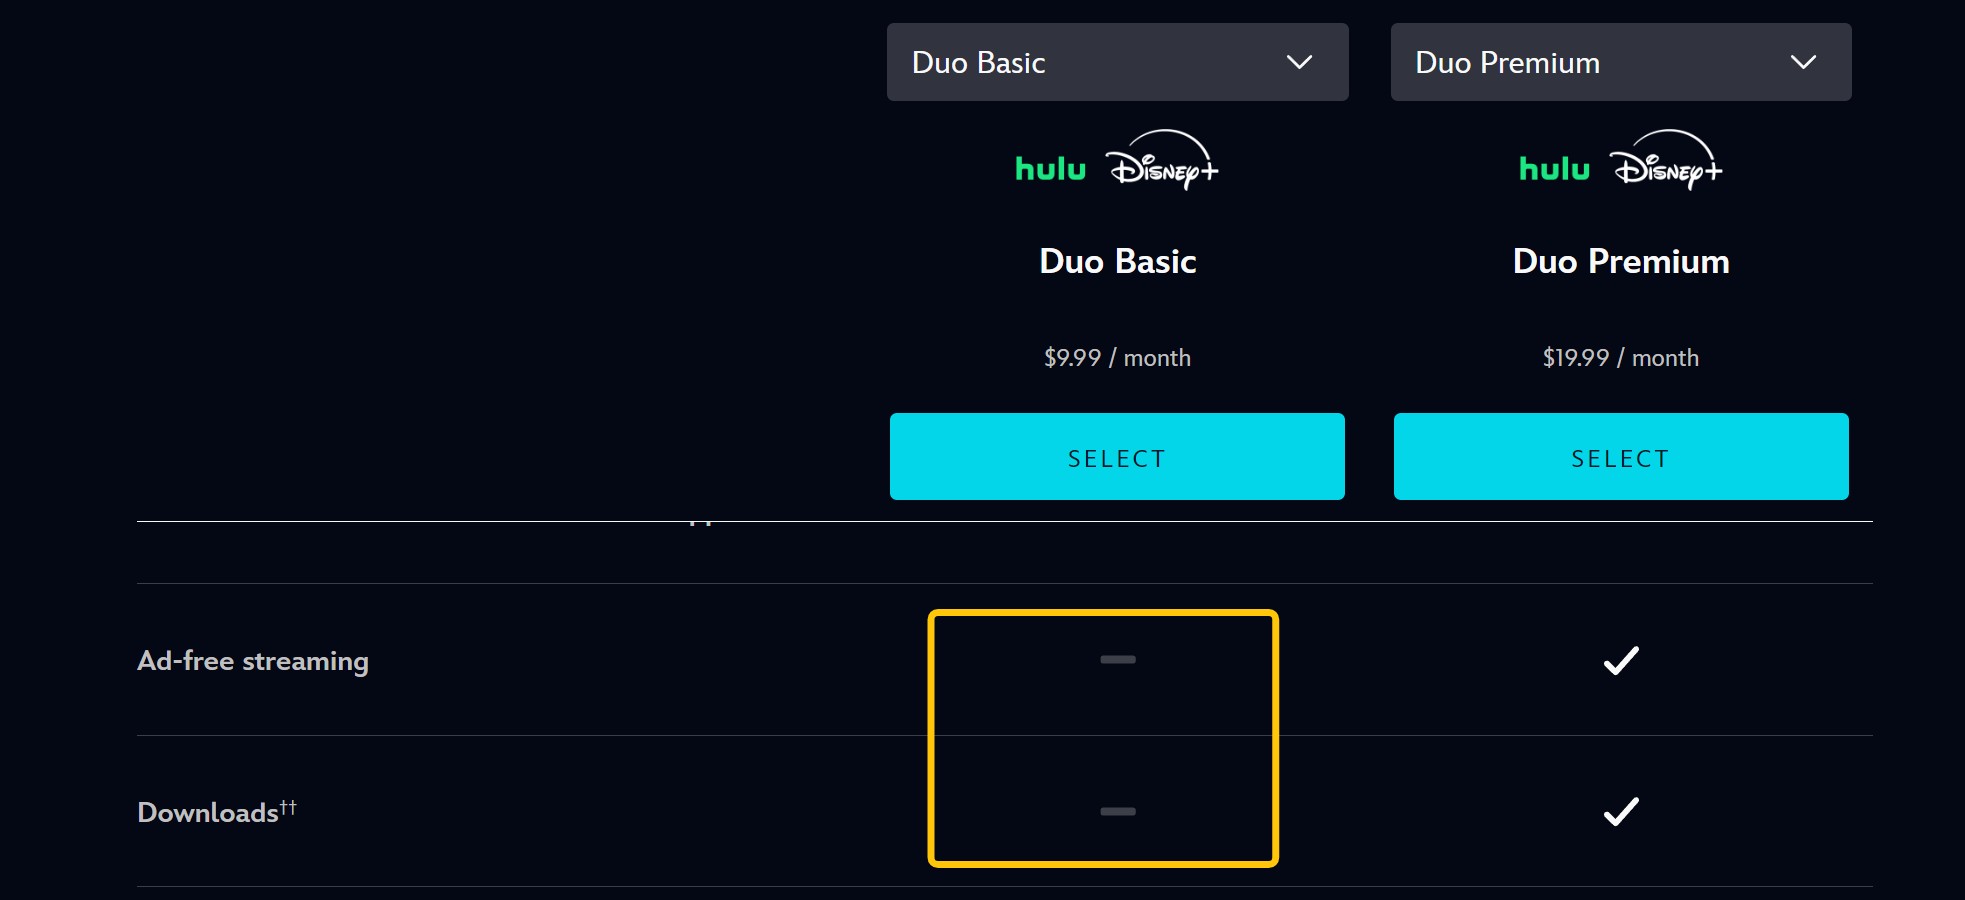Click the Disney+ logo under Duo Premium
This screenshot has width=1965, height=900.
1666,160
